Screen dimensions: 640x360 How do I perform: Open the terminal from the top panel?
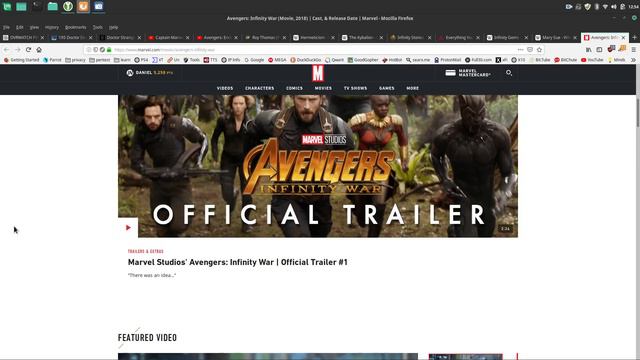tap(37, 6)
